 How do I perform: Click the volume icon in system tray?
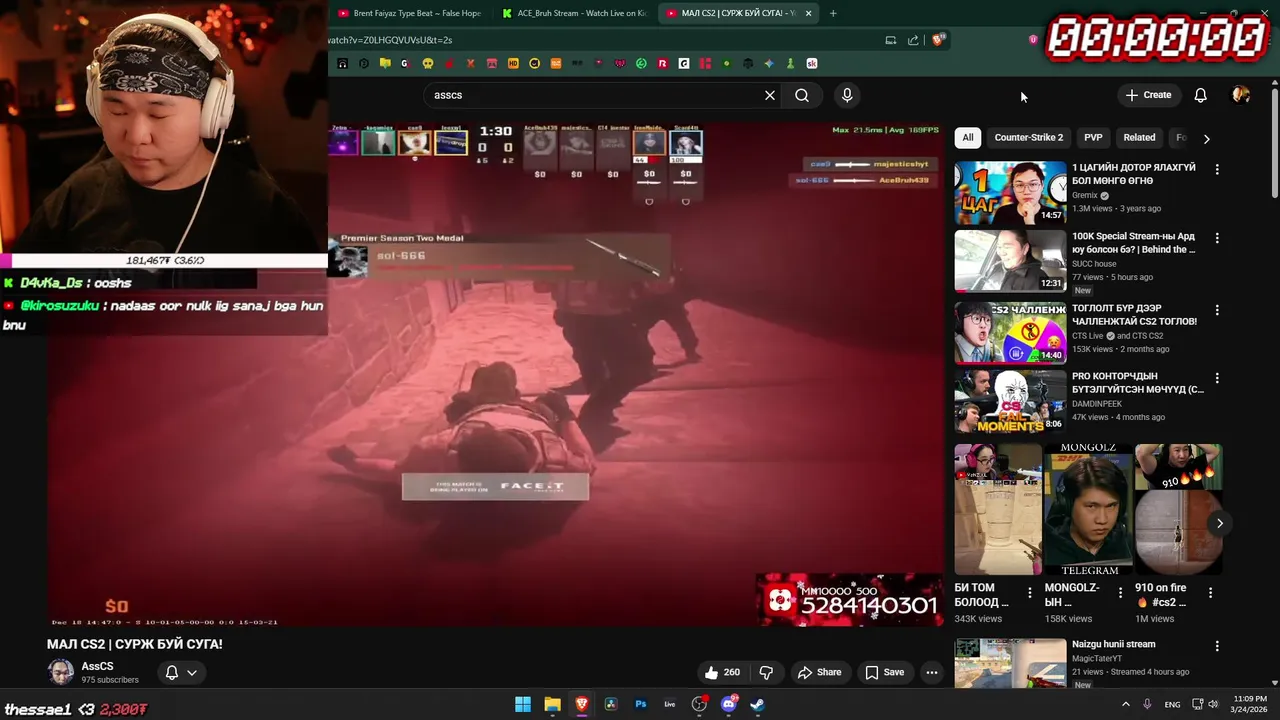pyautogui.click(x=1213, y=704)
